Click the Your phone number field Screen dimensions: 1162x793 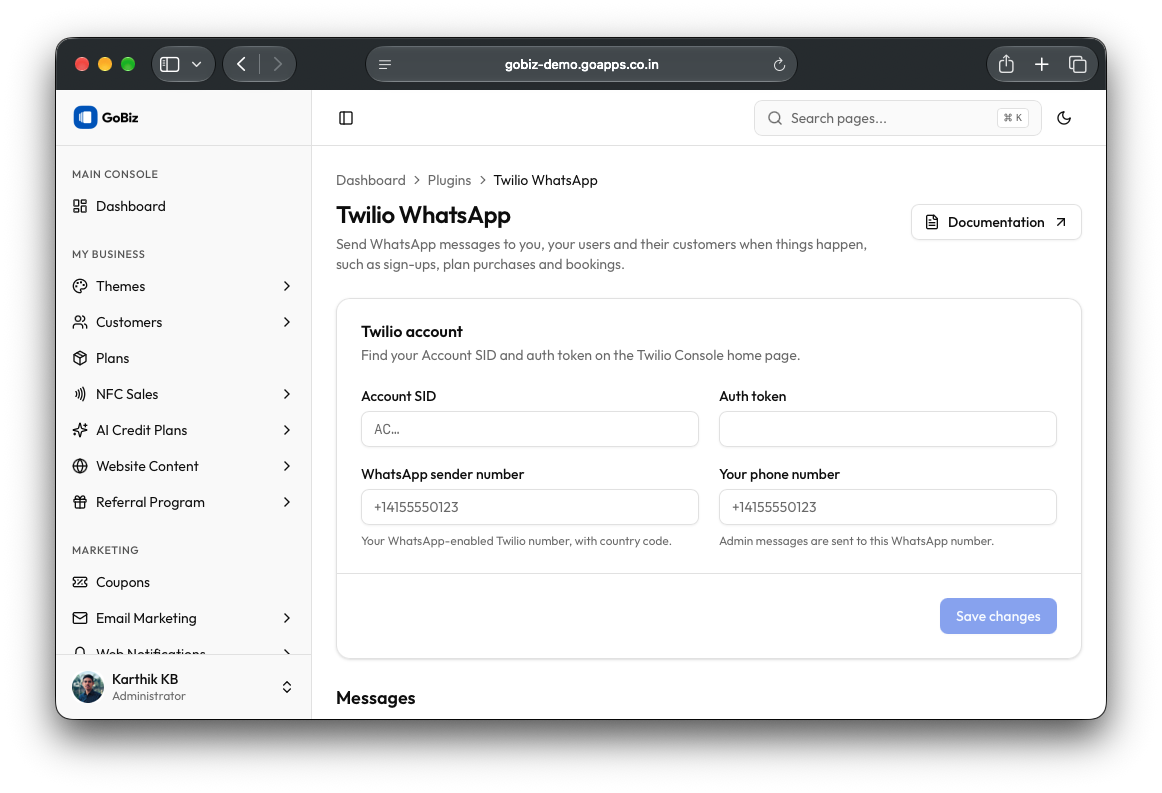[888, 507]
